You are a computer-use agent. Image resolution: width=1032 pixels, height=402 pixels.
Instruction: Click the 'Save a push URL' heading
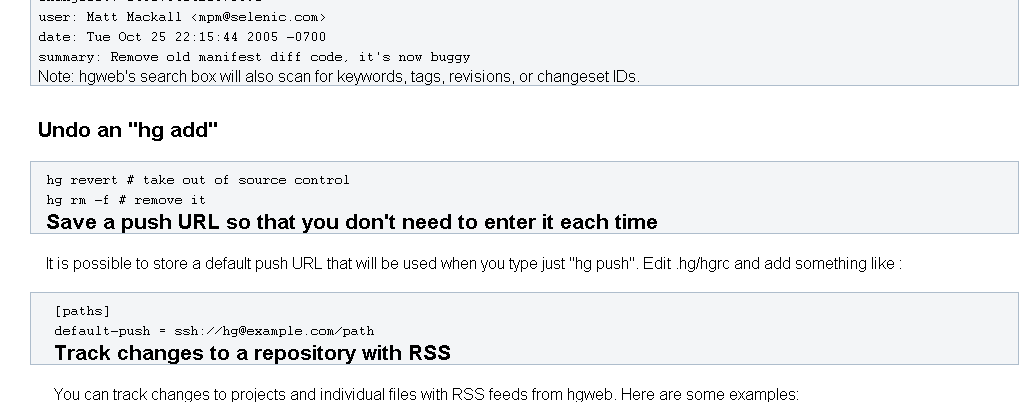point(351,222)
